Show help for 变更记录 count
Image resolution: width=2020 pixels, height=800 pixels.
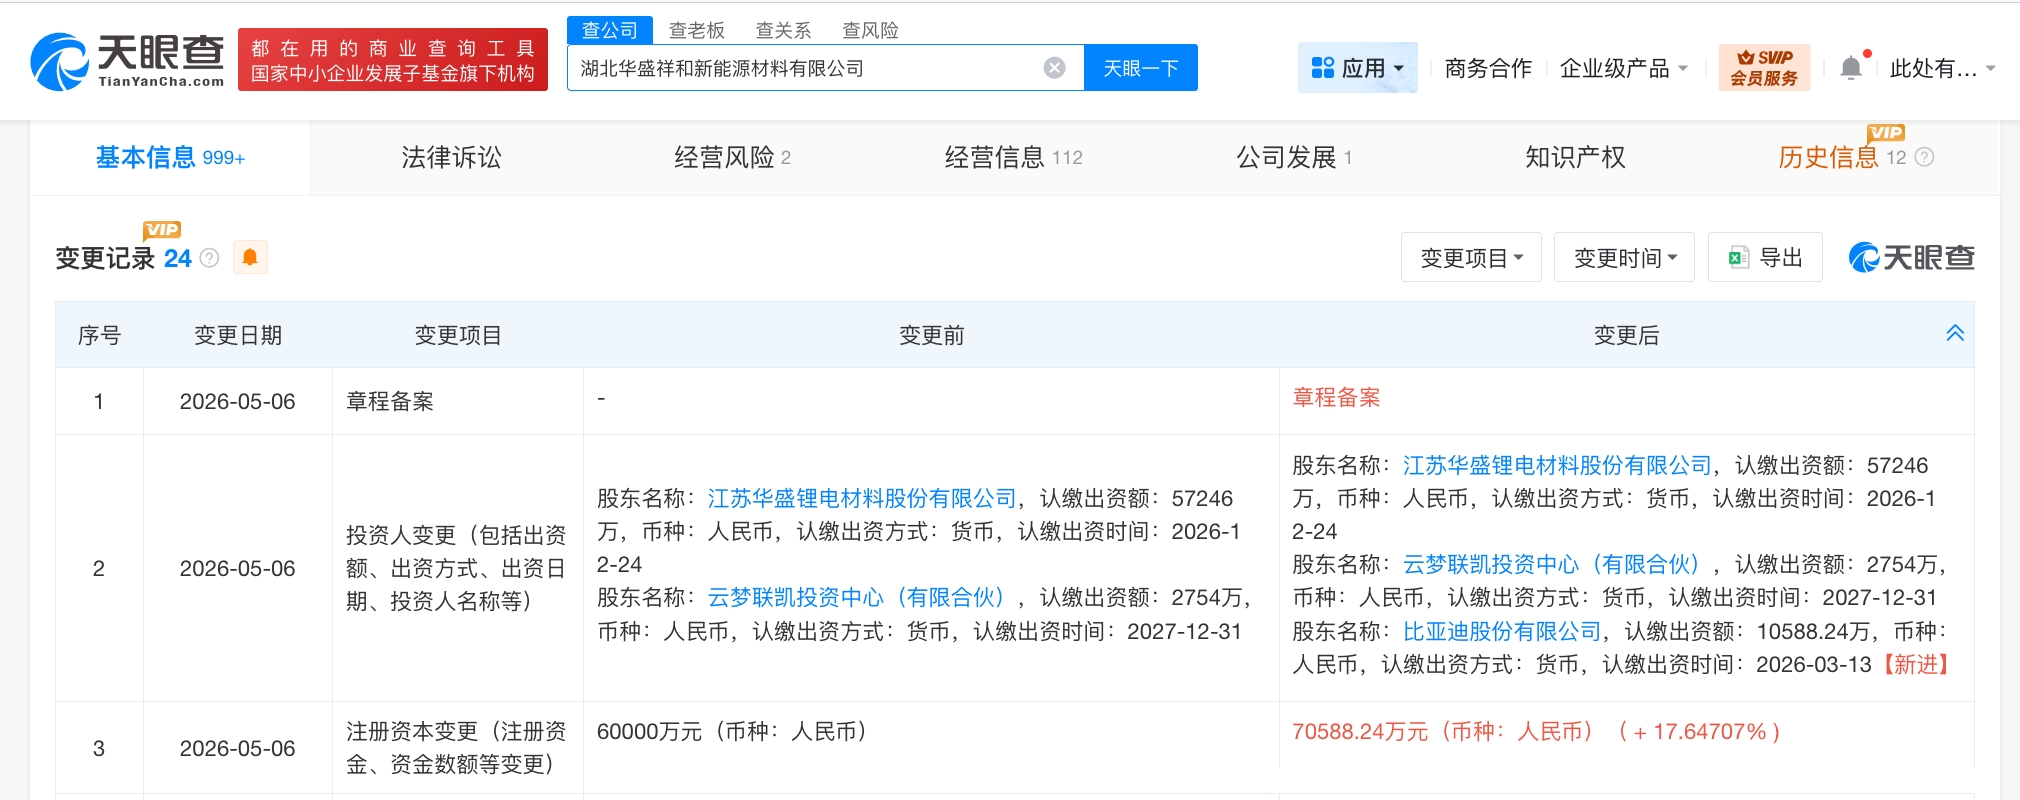coord(209,258)
